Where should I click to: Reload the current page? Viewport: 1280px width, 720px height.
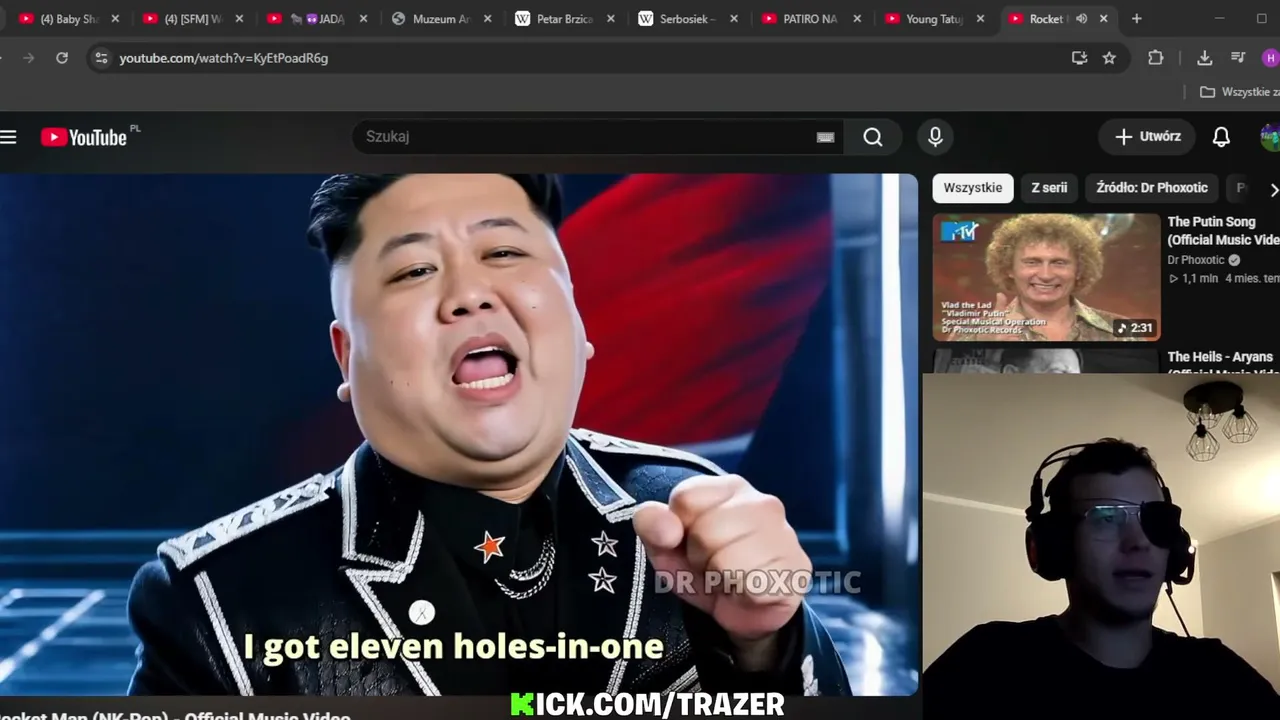click(x=62, y=58)
